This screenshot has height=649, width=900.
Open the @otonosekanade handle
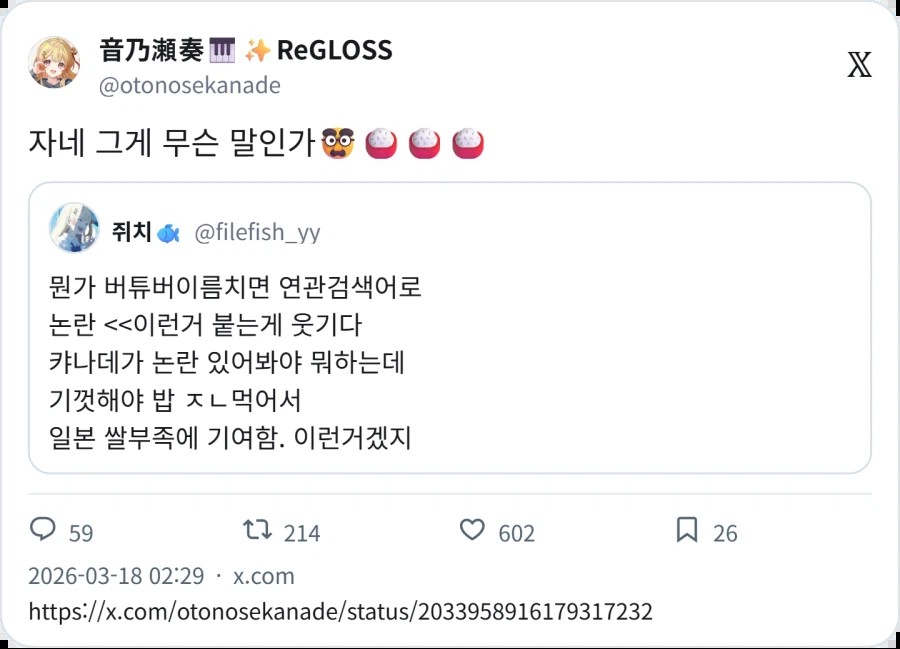(189, 86)
